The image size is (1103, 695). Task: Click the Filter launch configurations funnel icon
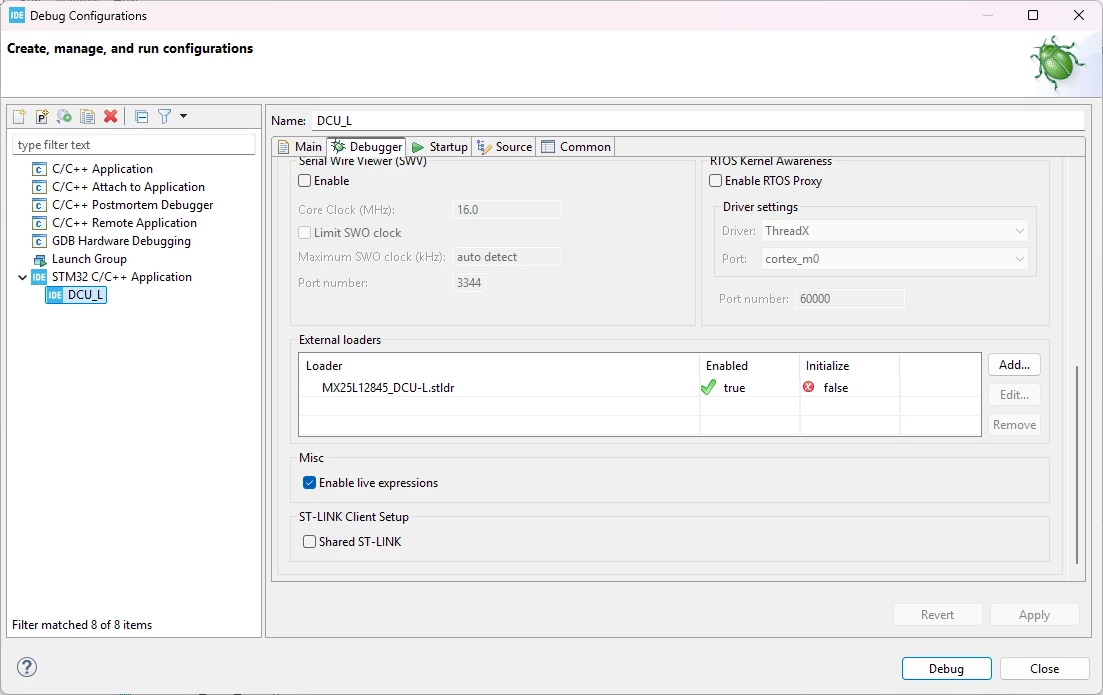(x=164, y=117)
